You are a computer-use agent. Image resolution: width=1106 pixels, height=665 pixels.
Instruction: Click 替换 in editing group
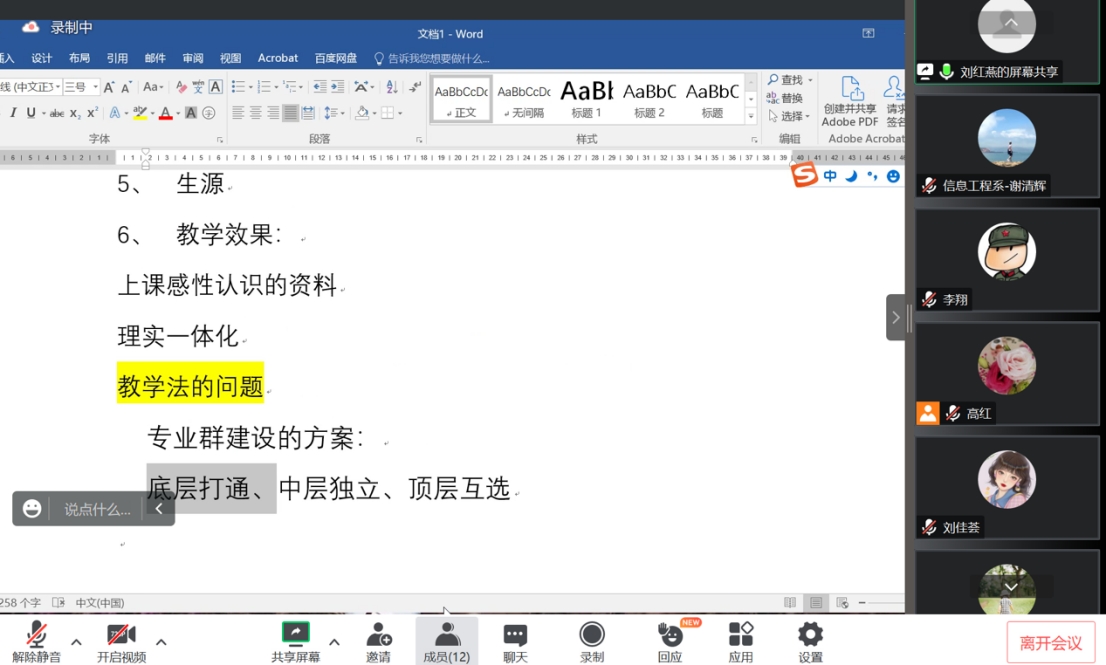[x=784, y=98]
